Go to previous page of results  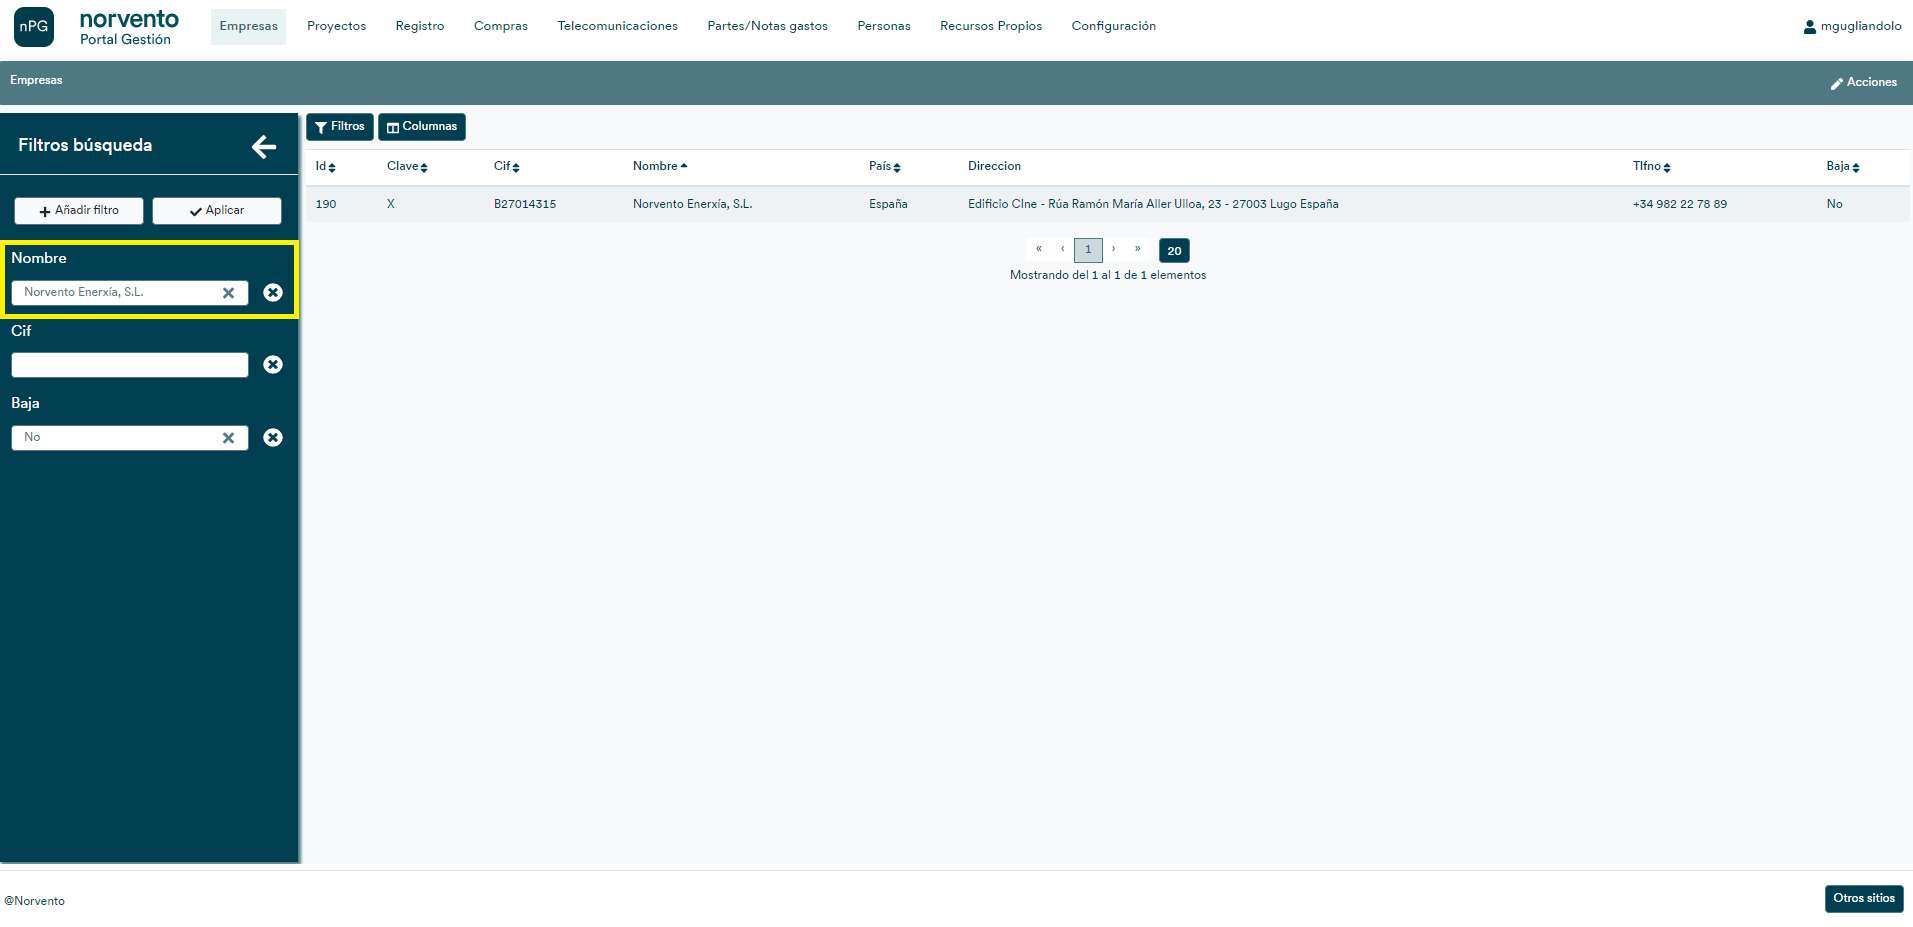(x=1063, y=250)
